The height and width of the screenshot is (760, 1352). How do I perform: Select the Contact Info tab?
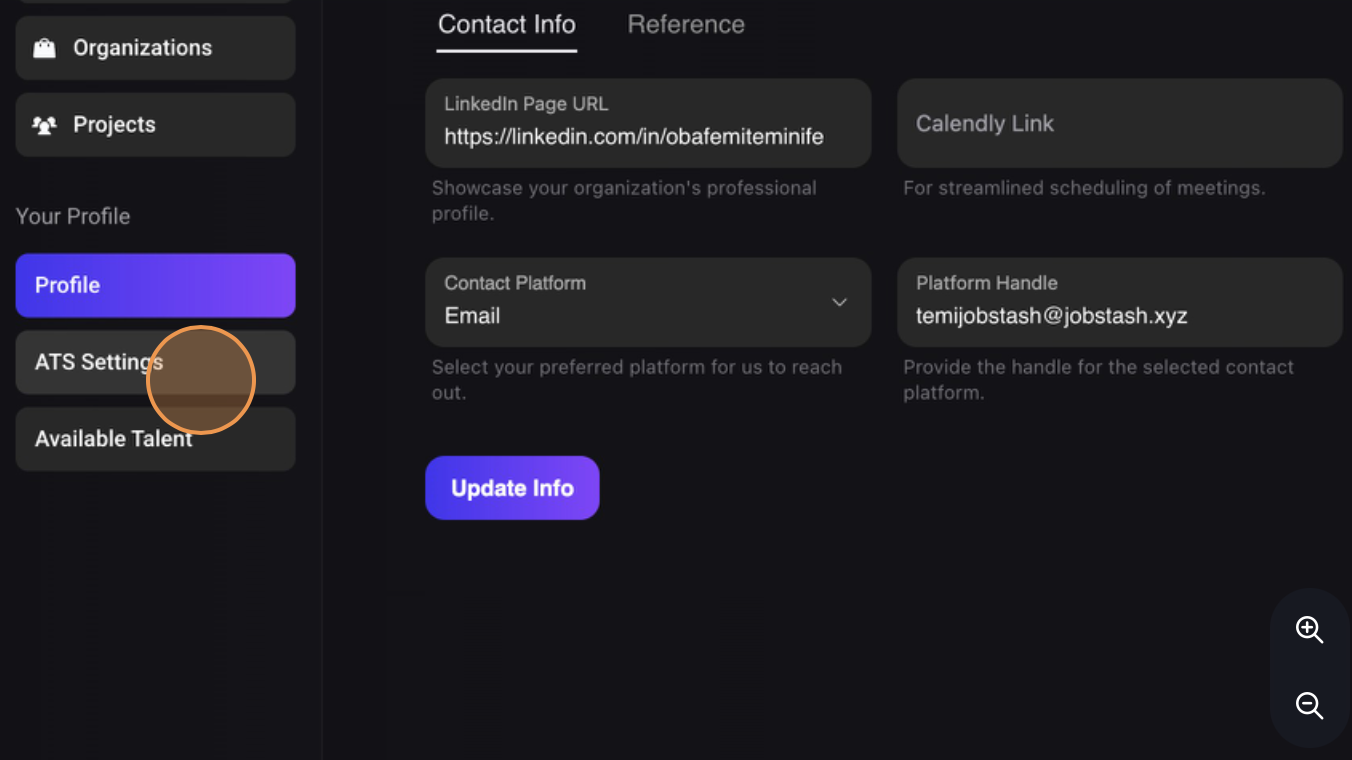tap(507, 24)
